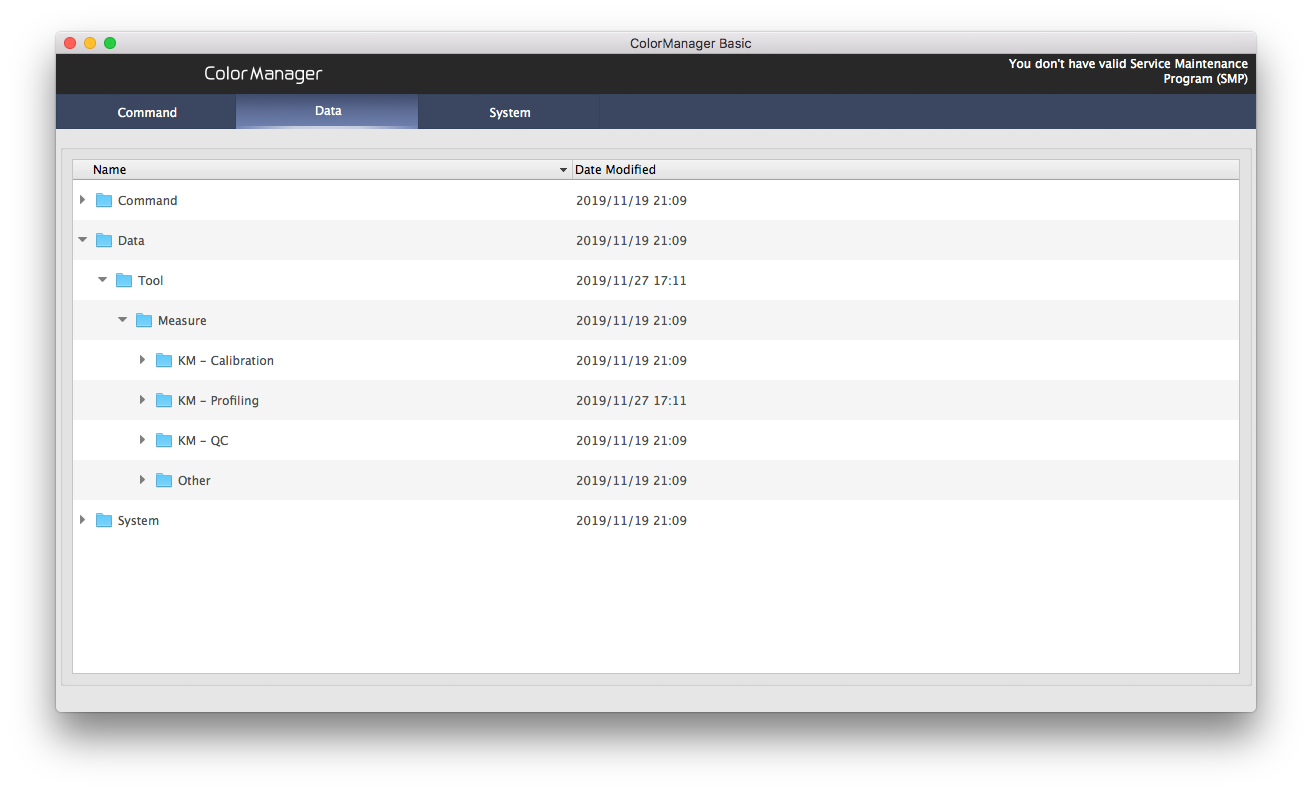Click the KM – Profiling folder icon
Screen dimensions: 1312x792
click(164, 400)
